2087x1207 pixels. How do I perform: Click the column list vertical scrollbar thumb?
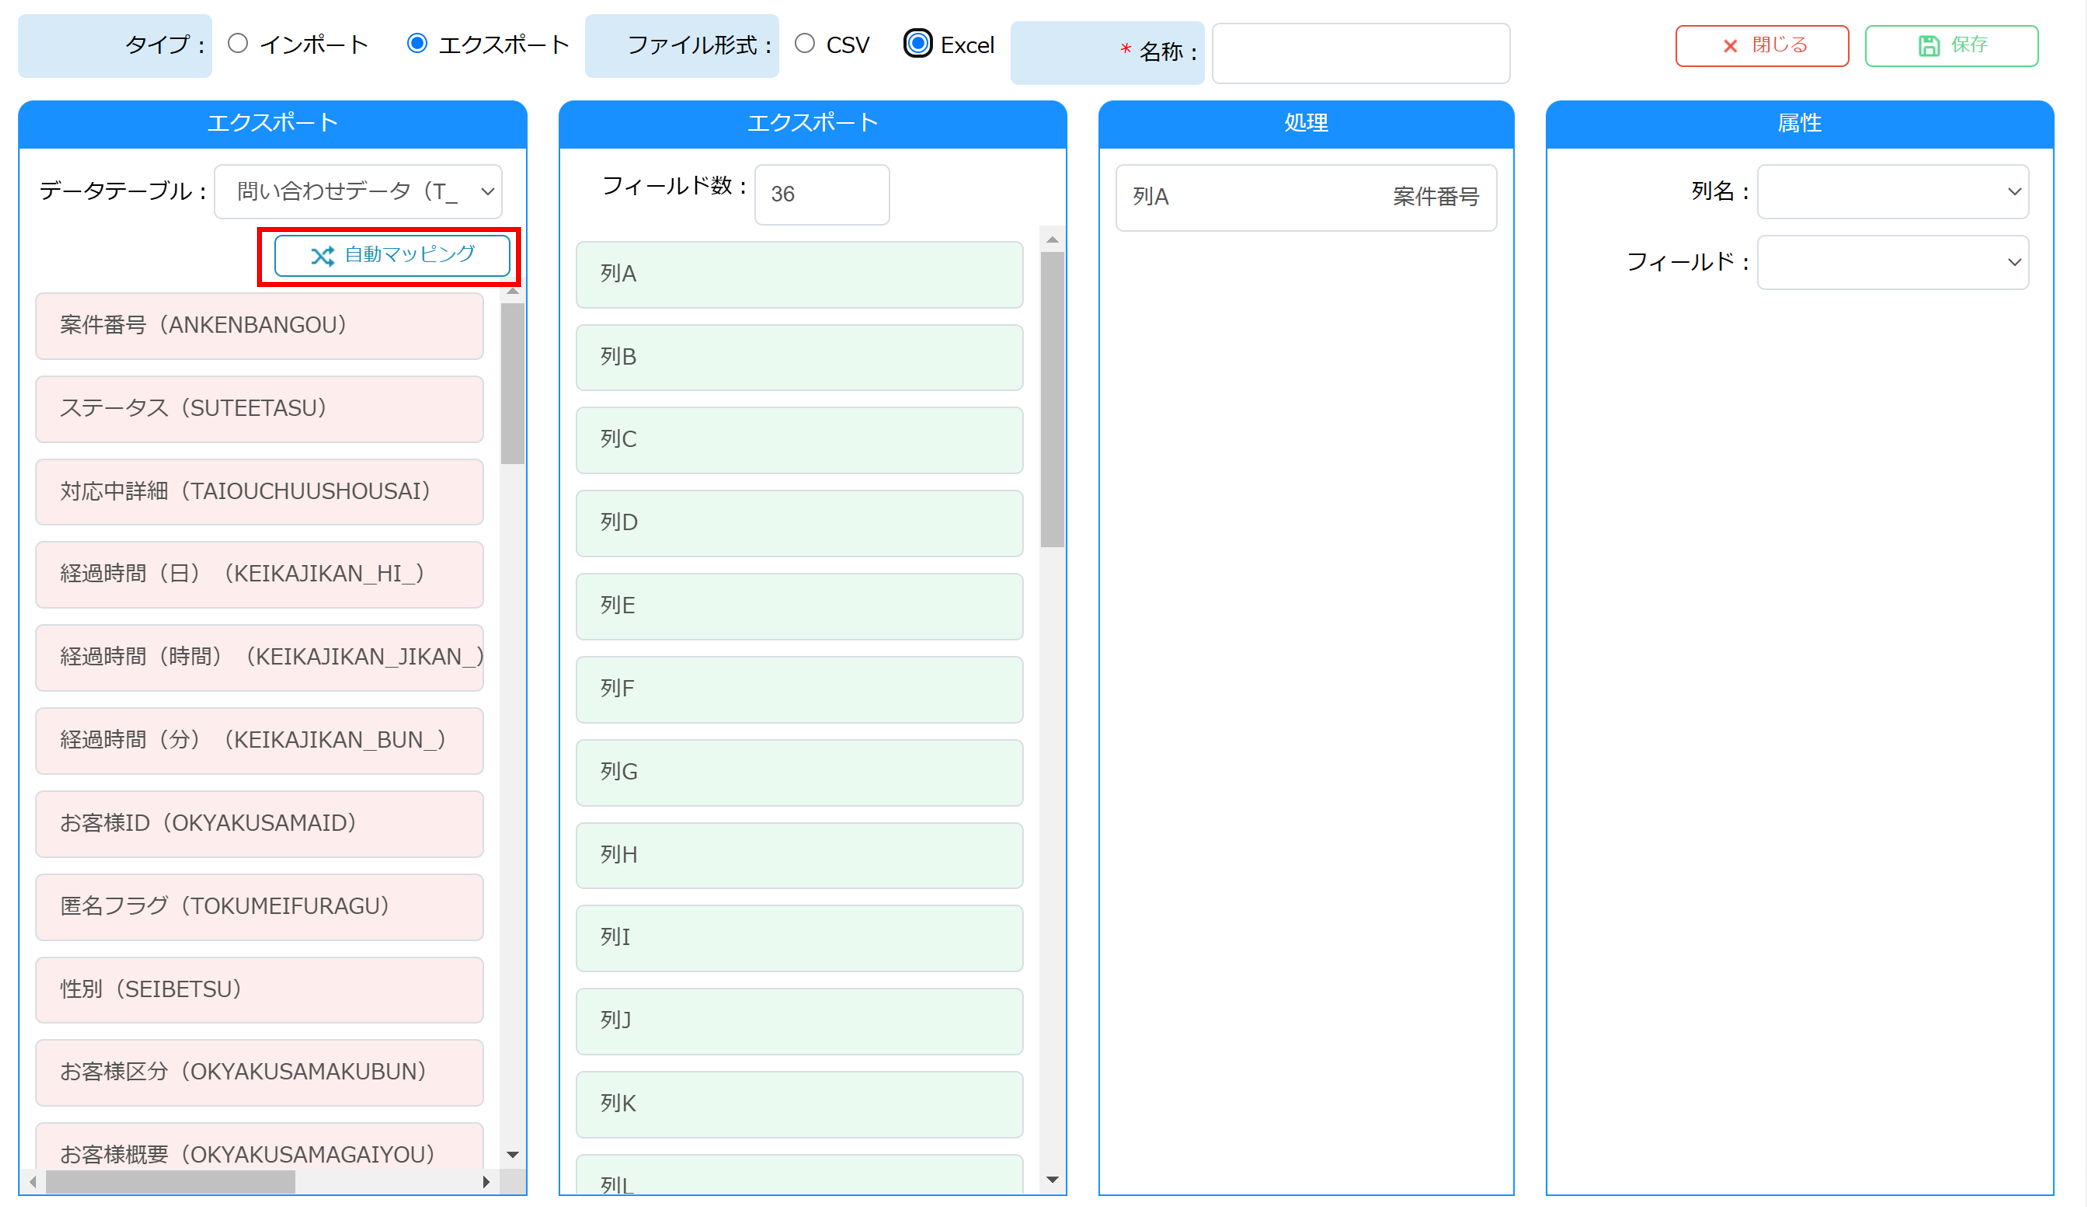pos(1052,400)
